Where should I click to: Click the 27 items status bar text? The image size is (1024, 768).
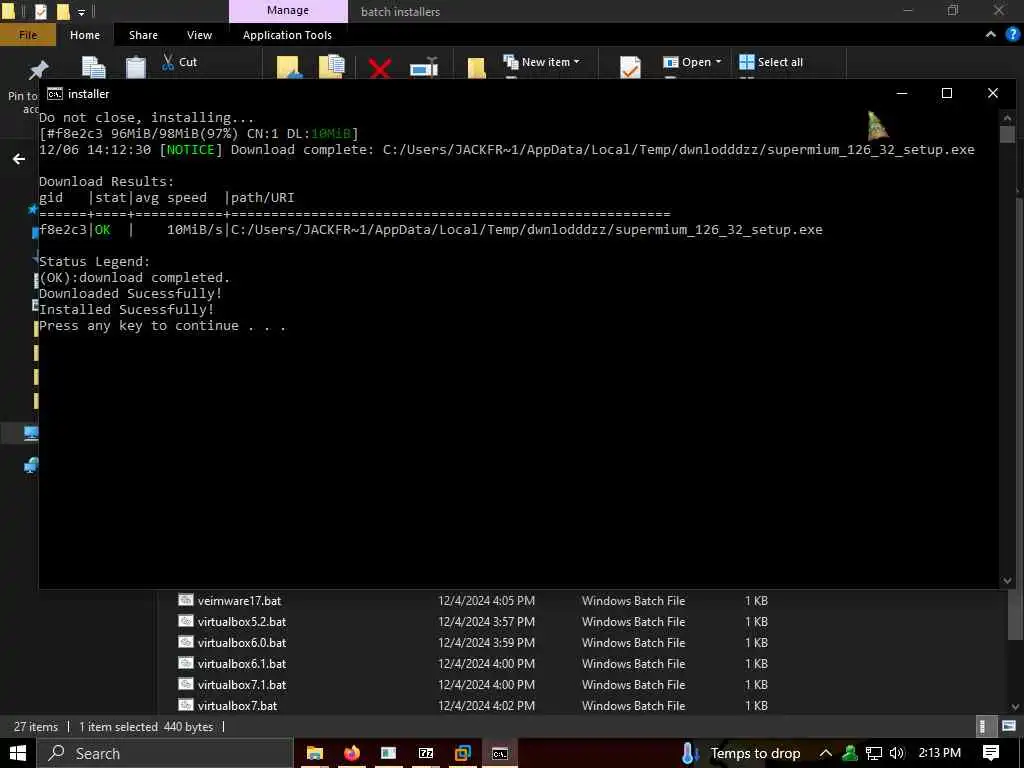coord(35,726)
